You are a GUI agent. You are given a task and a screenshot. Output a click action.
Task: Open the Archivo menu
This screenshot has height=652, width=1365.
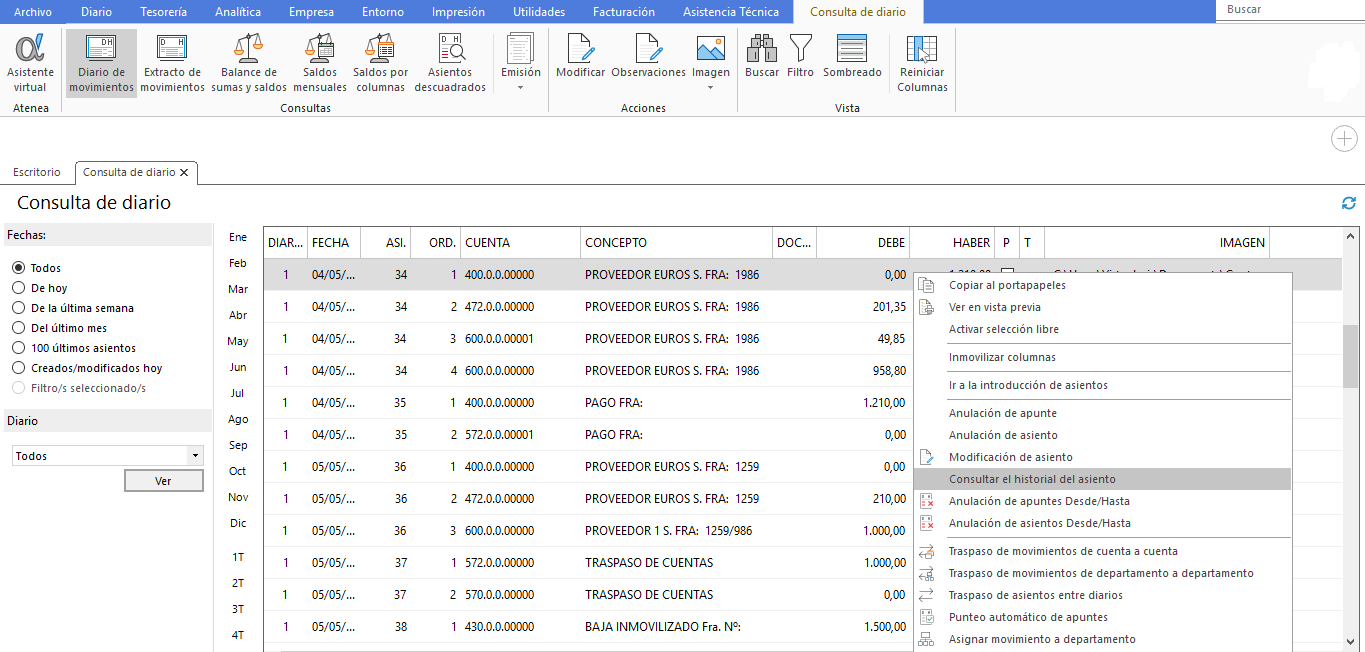[33, 12]
